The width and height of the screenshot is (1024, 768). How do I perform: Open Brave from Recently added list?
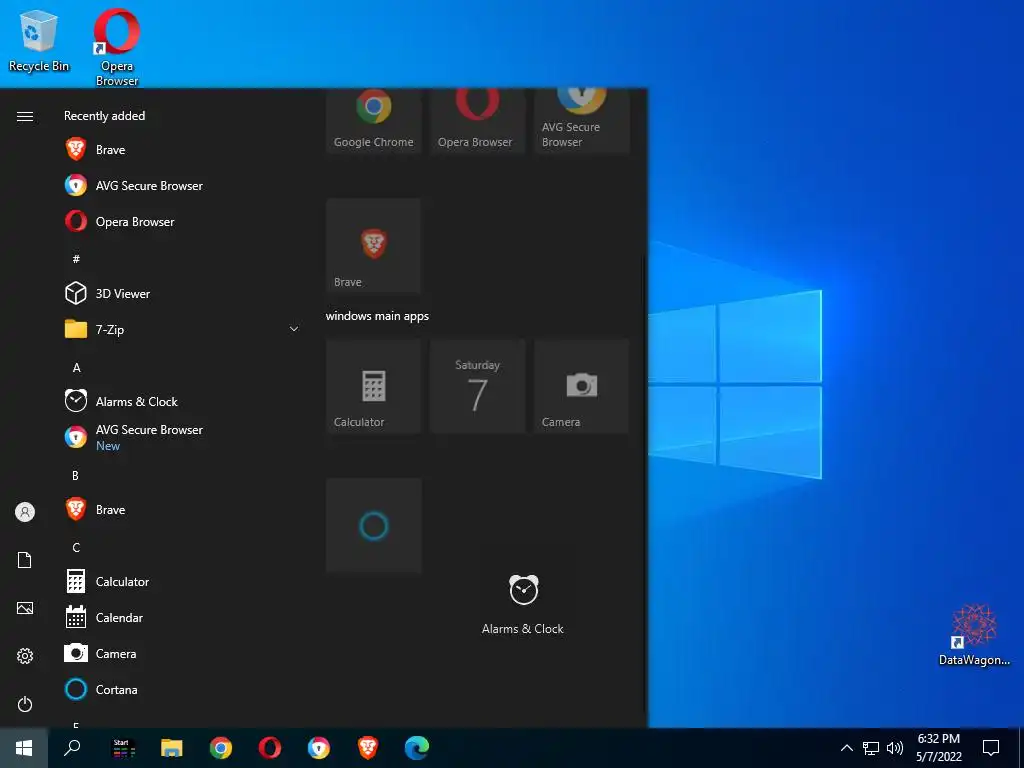point(183,150)
